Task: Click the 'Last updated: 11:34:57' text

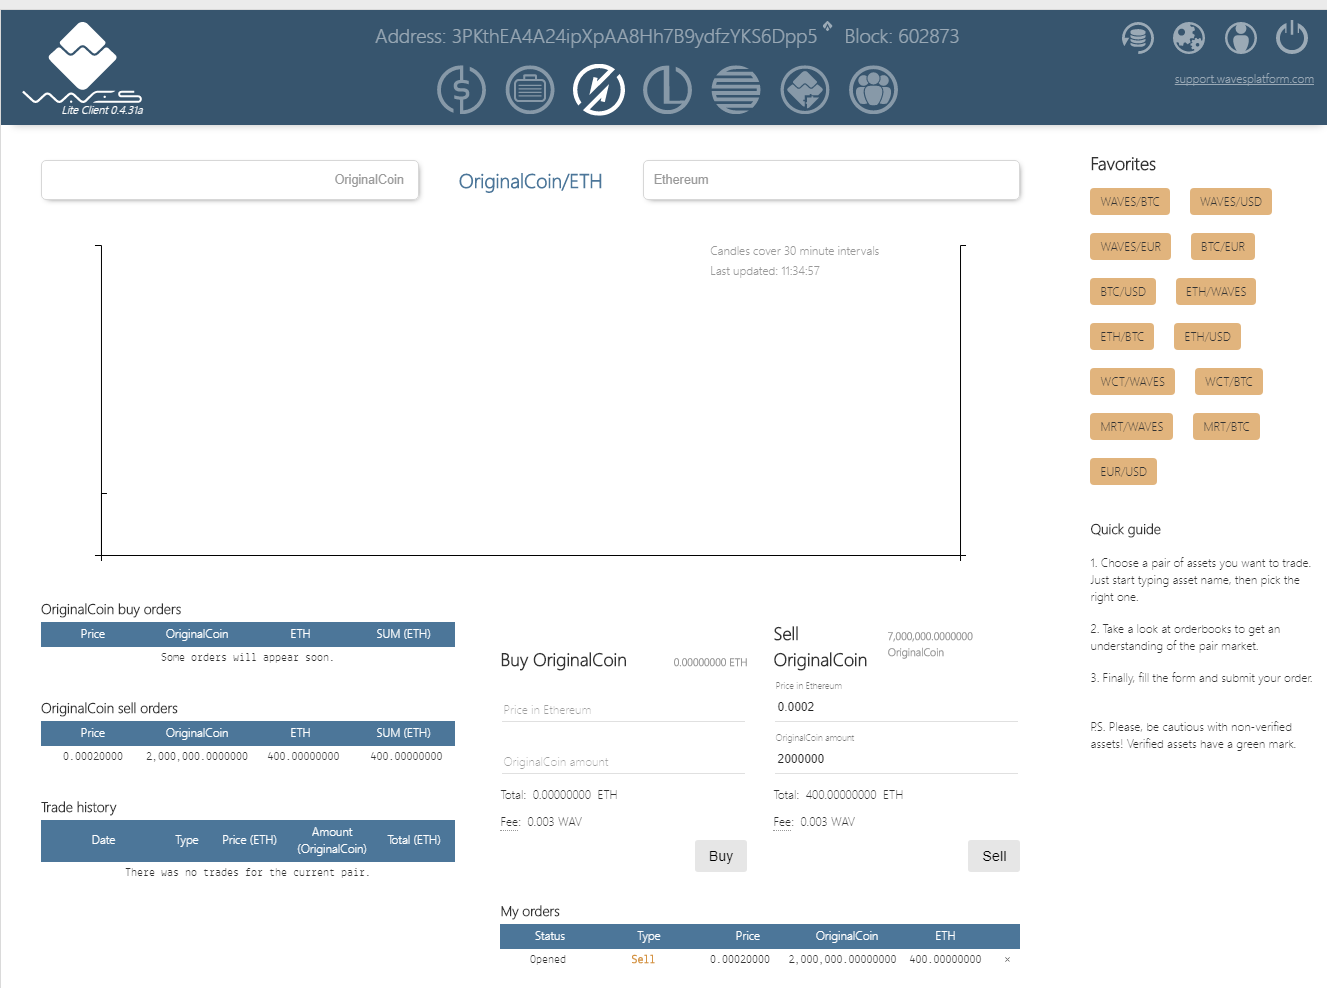Action: pyautogui.click(x=765, y=271)
